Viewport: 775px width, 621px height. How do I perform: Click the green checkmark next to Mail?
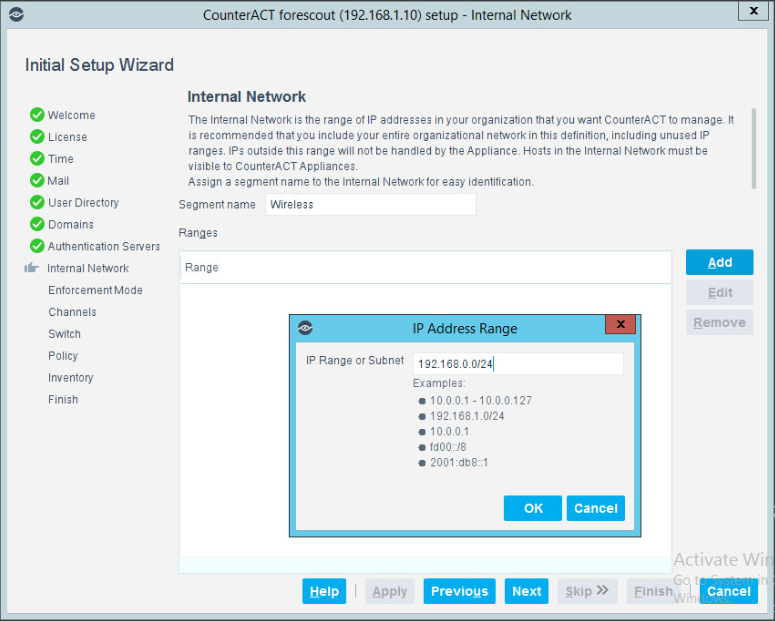37,180
